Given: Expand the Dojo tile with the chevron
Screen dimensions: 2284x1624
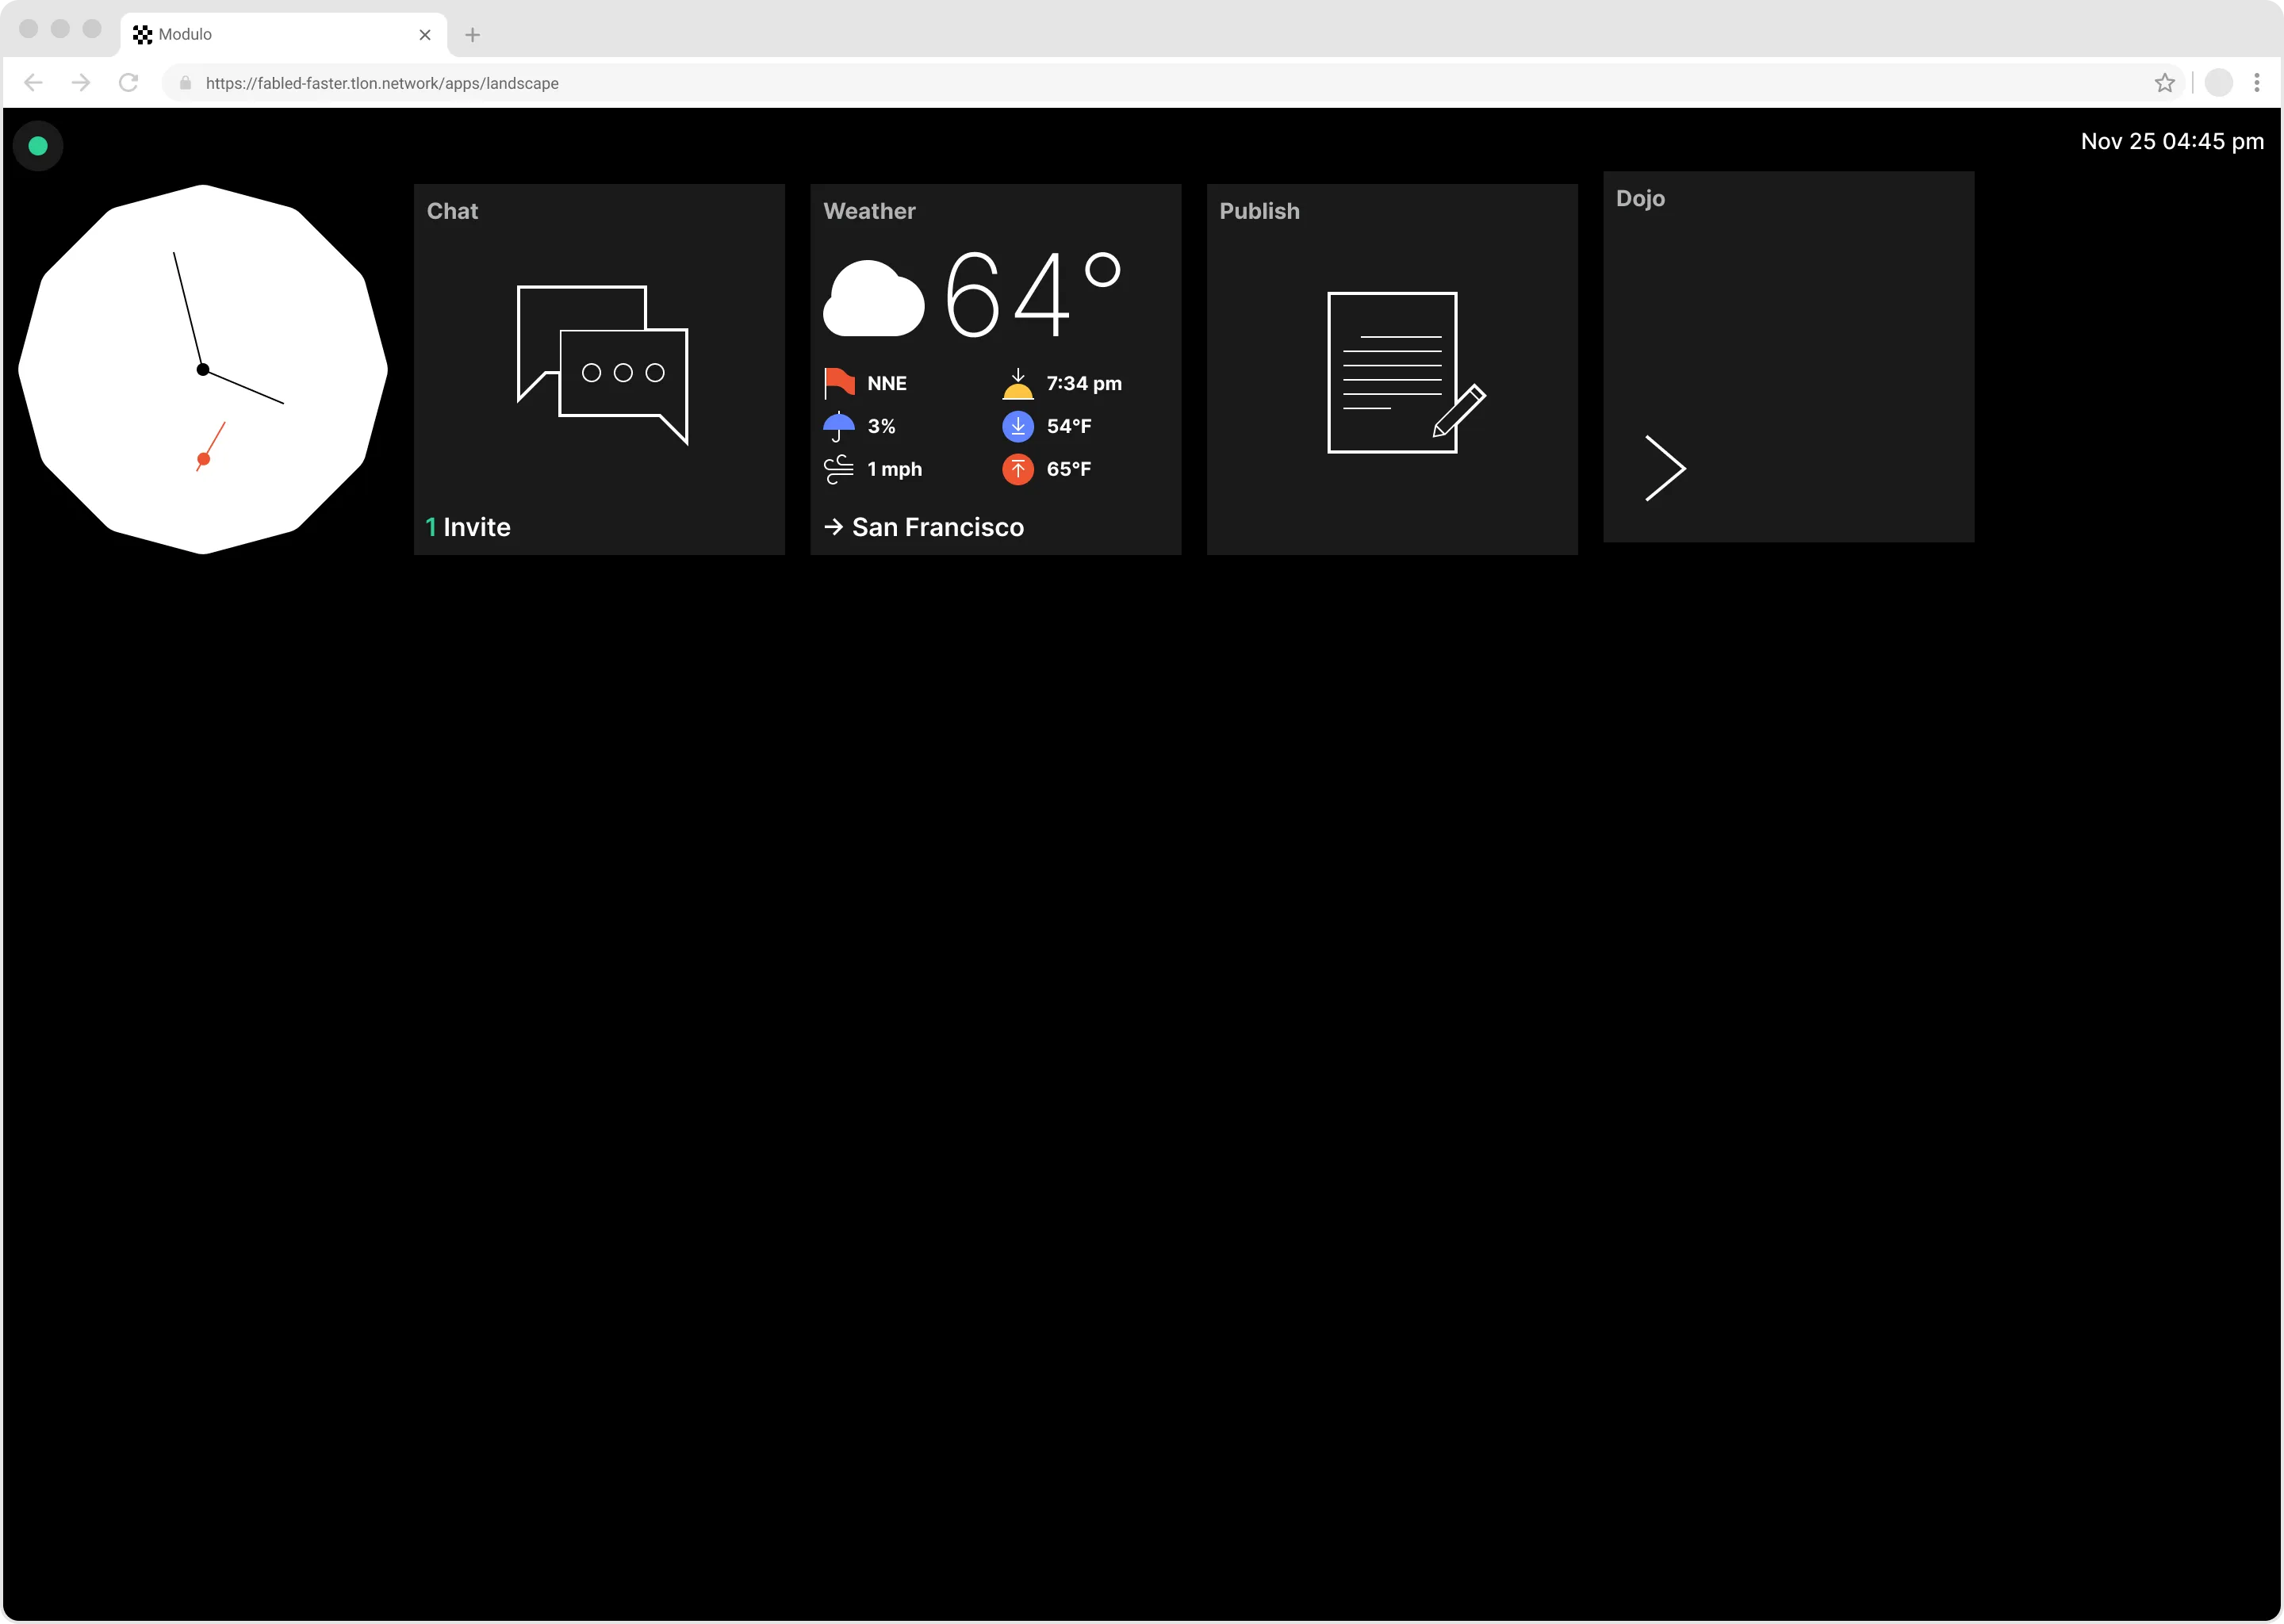Looking at the screenshot, I should point(1665,467).
